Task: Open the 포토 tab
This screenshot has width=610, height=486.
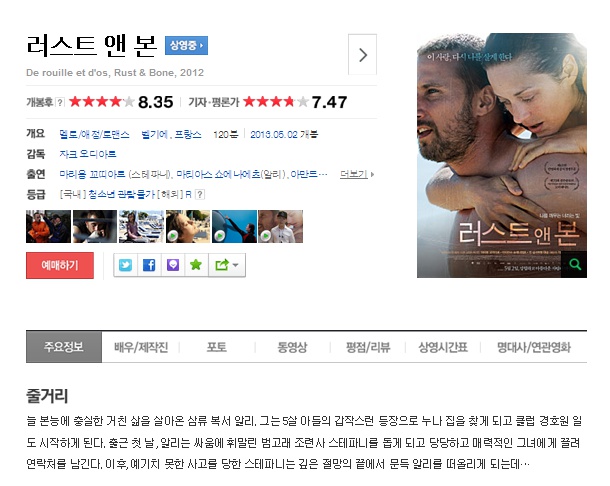Action: pyautogui.click(x=217, y=347)
